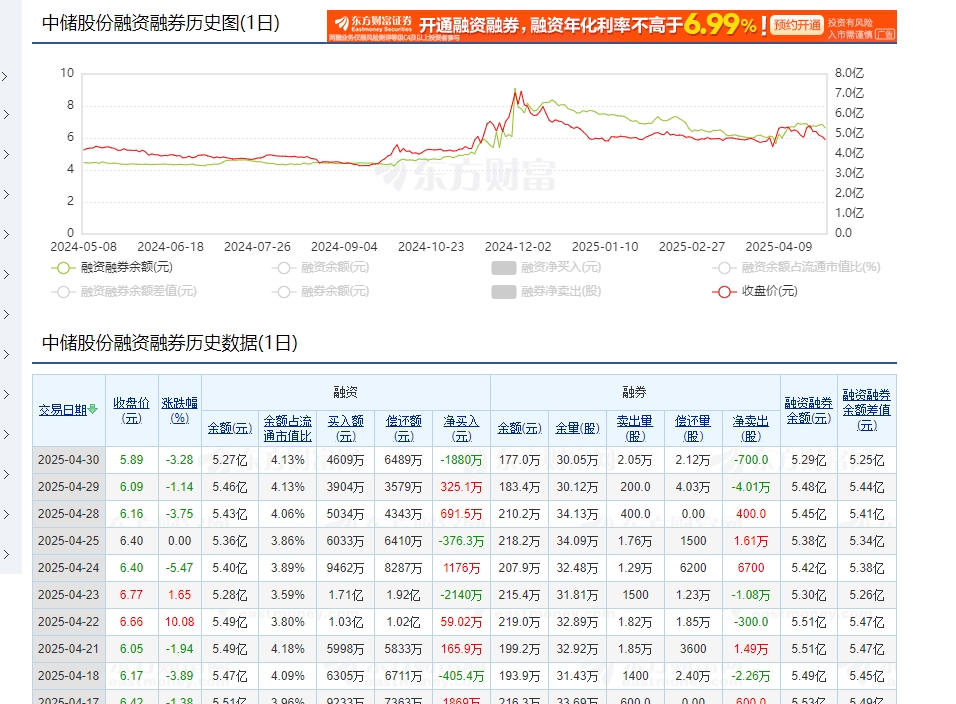Toggle the 融资余额(元) legend series
The height and width of the screenshot is (704, 956).
(x=321, y=268)
